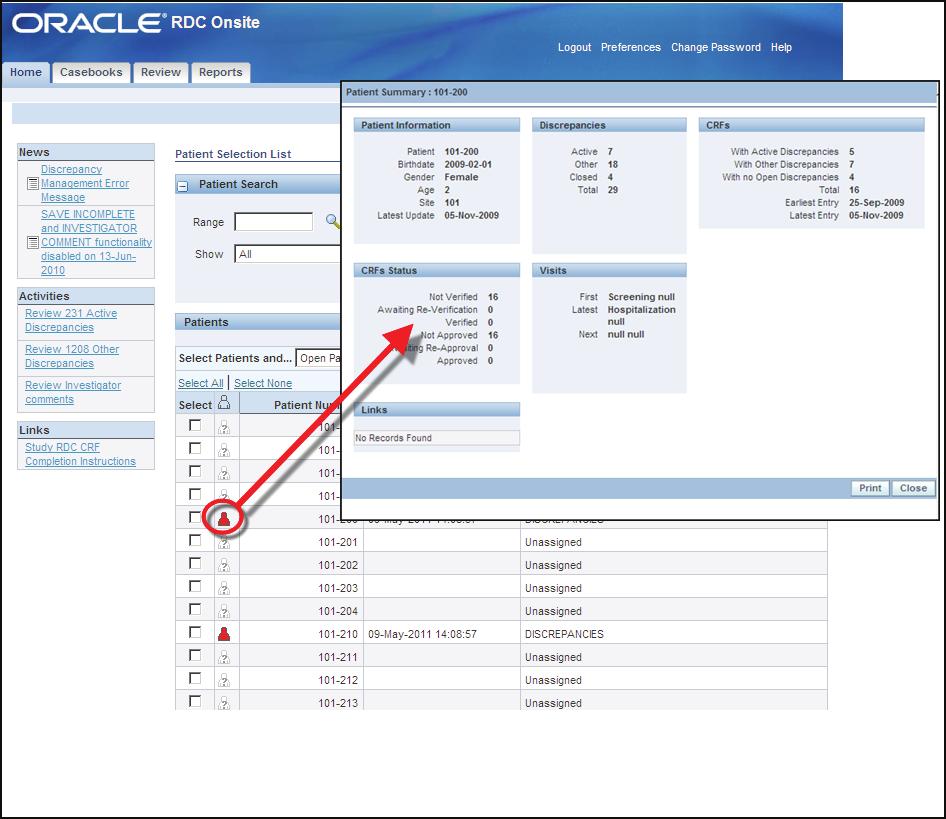Check the box for patient 101-213

(x=195, y=701)
